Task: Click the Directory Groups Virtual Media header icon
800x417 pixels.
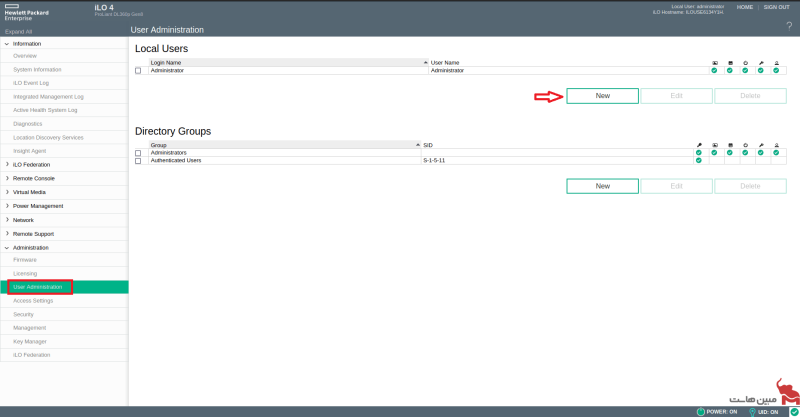Action: coord(730,145)
